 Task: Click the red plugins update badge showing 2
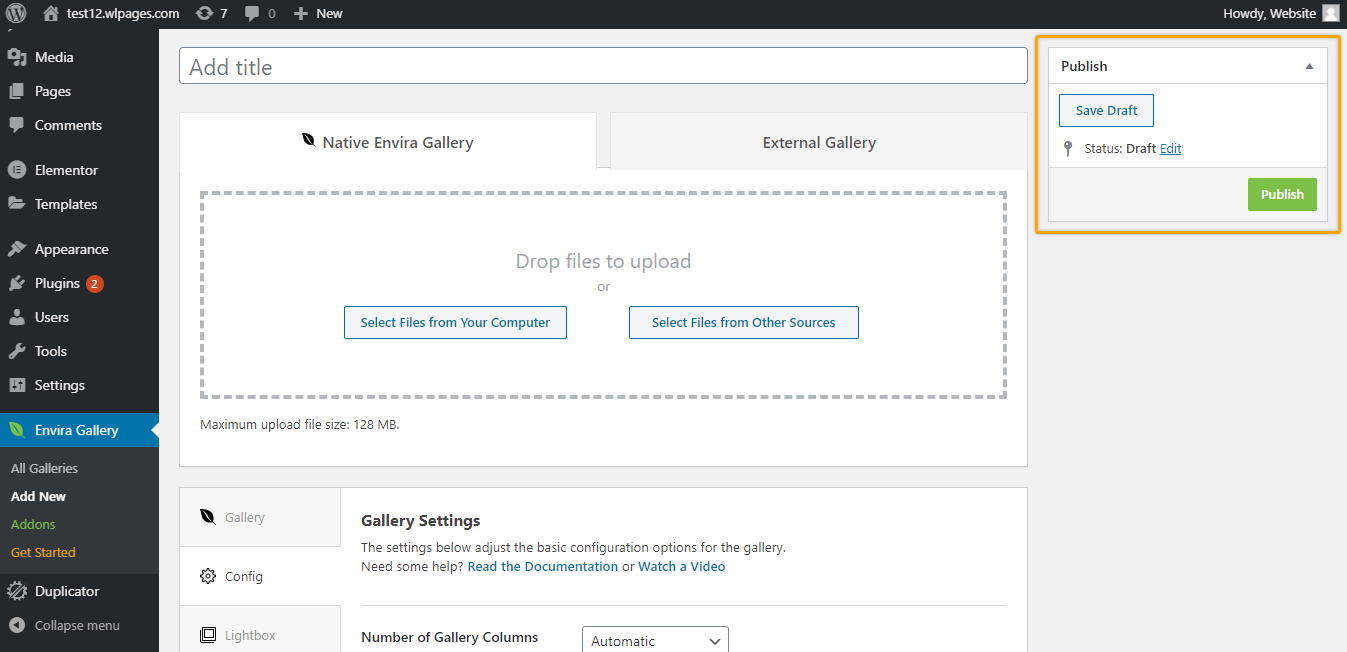click(x=94, y=283)
